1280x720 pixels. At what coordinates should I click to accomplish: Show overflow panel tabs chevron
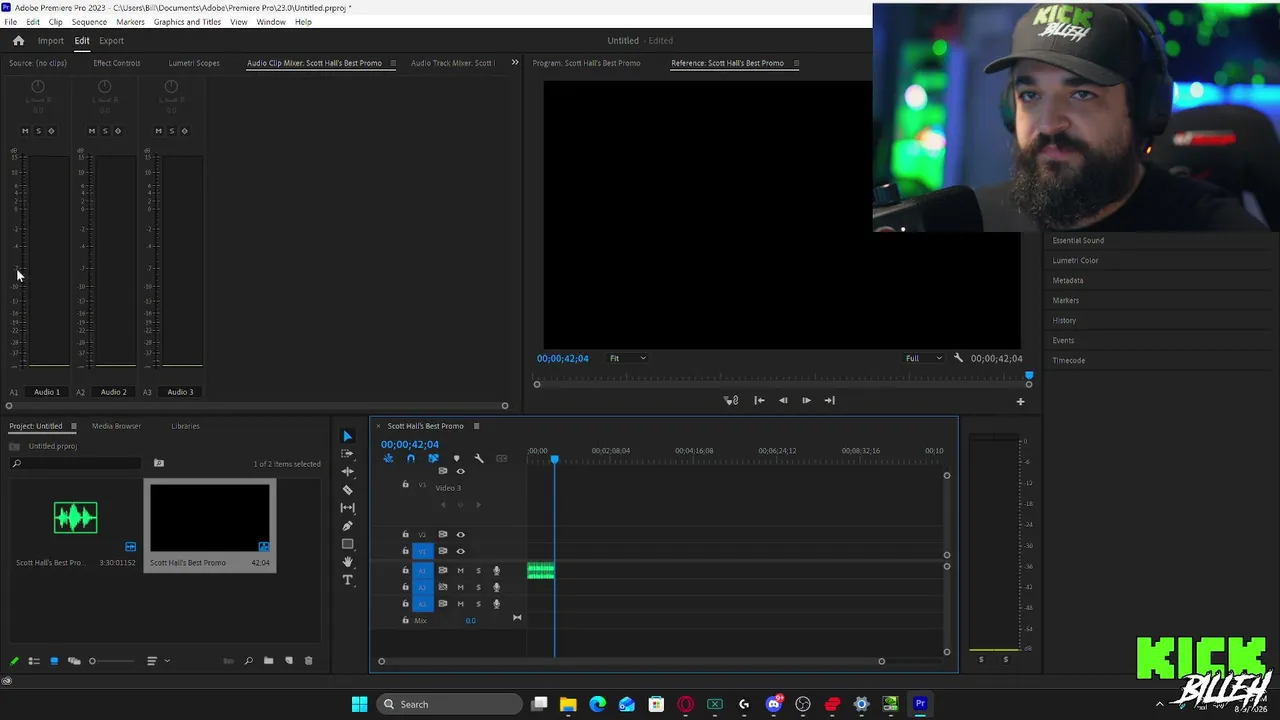[x=515, y=63]
